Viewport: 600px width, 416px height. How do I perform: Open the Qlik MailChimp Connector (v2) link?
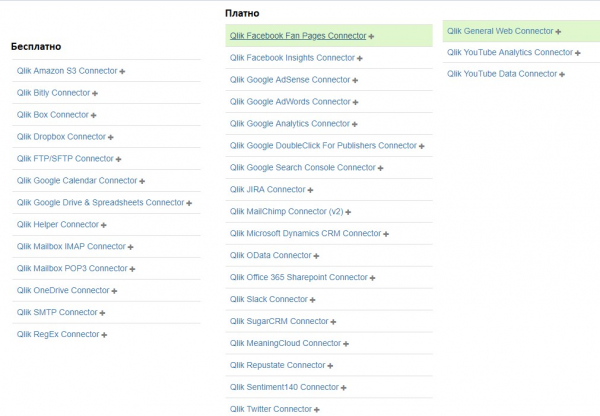click(x=287, y=212)
